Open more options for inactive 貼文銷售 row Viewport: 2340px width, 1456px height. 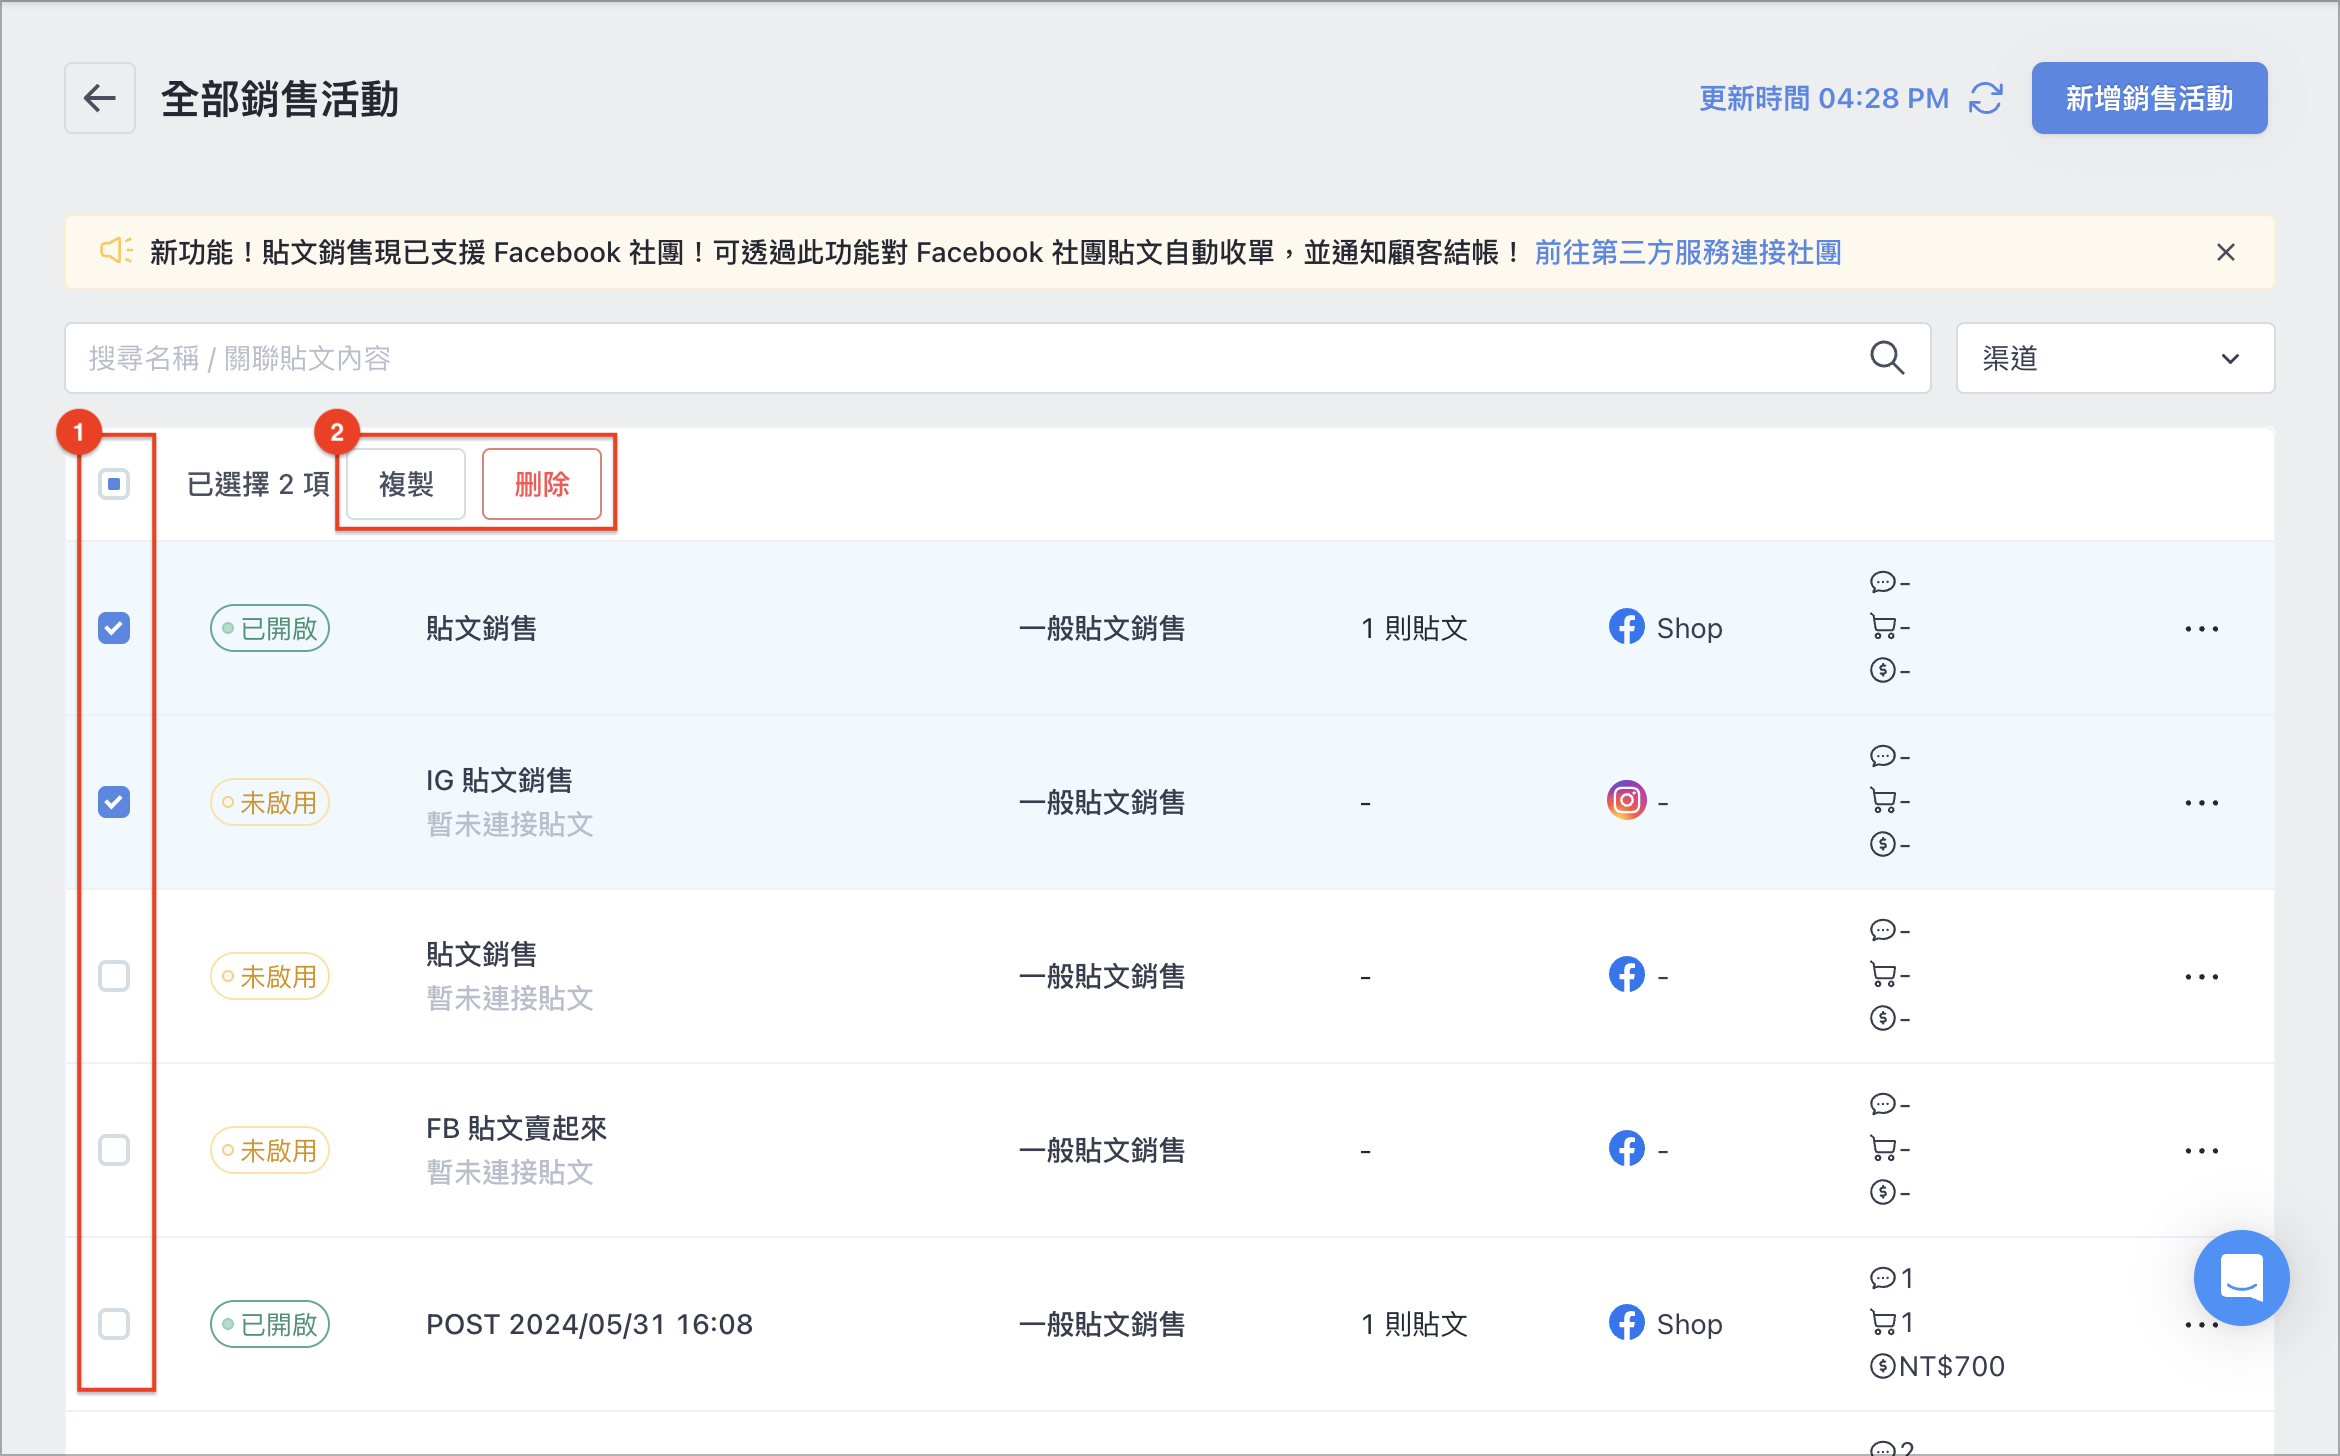2201,977
